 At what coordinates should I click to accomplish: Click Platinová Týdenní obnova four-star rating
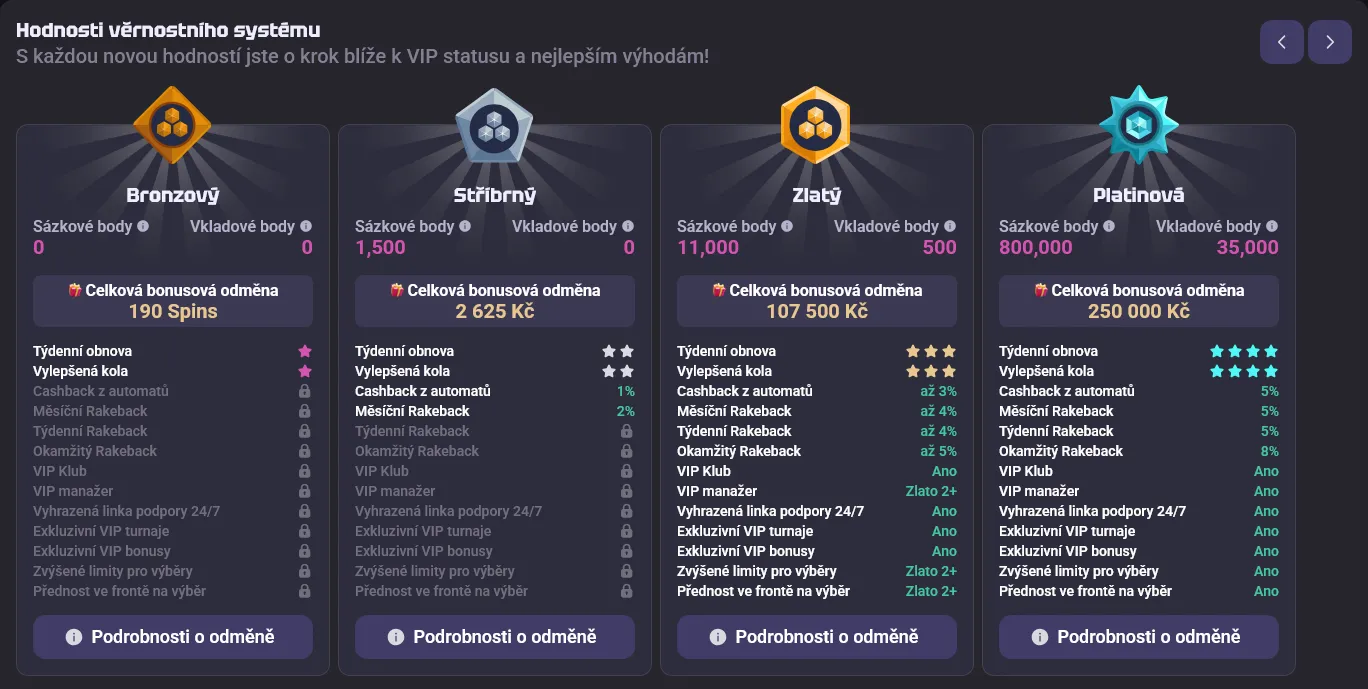point(1244,351)
